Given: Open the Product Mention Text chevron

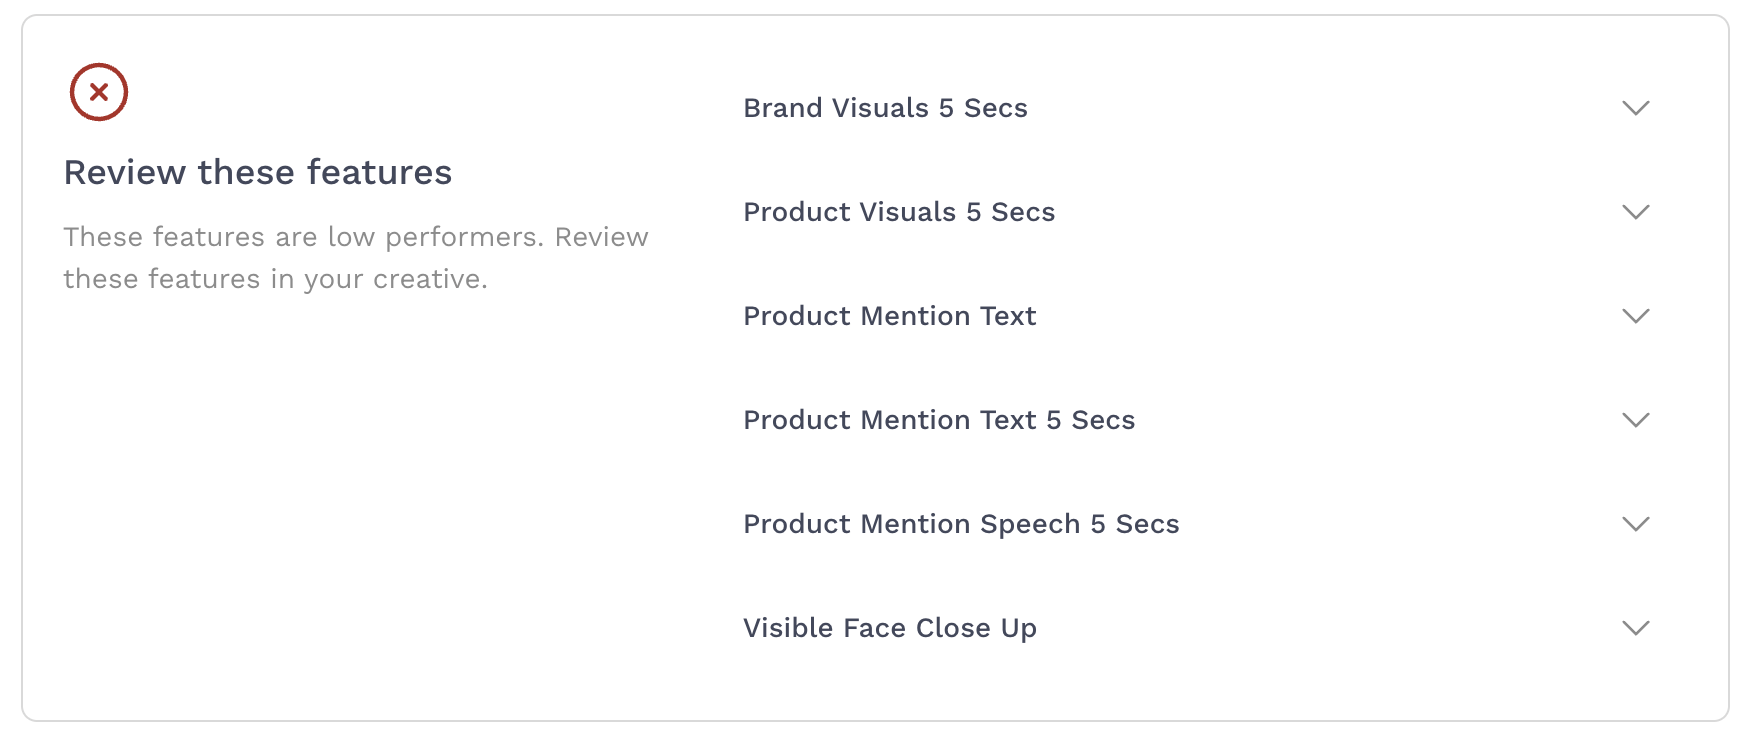Looking at the screenshot, I should (x=1635, y=316).
